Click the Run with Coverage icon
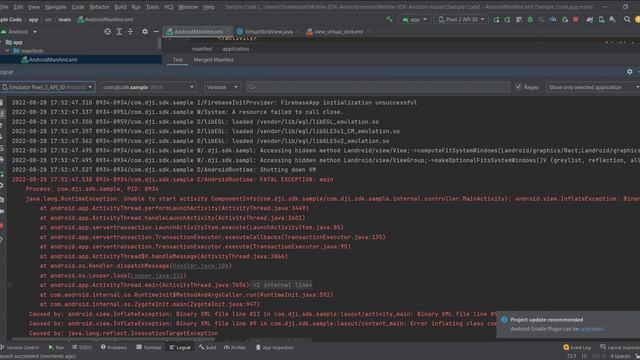This screenshot has height=360, width=640. click(542, 19)
